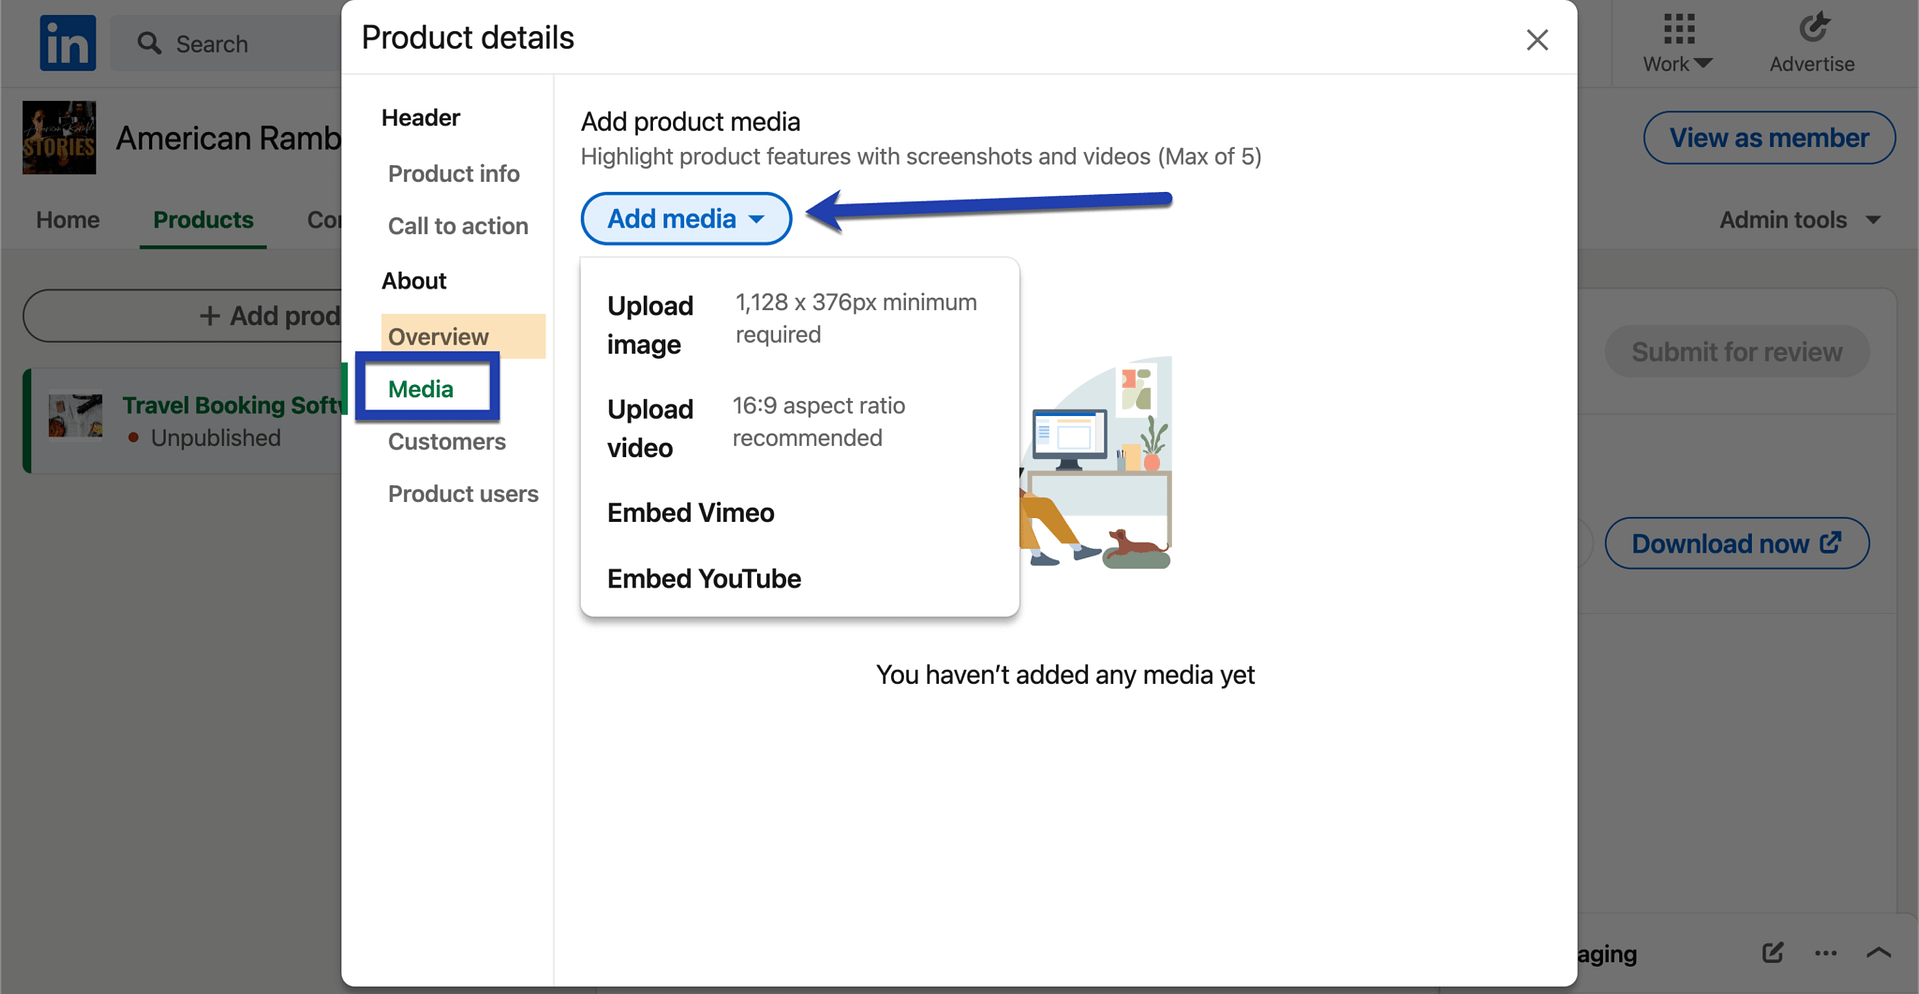Select Embed YouTube from the media menu
Screen dimensions: 1919x994
click(703, 578)
